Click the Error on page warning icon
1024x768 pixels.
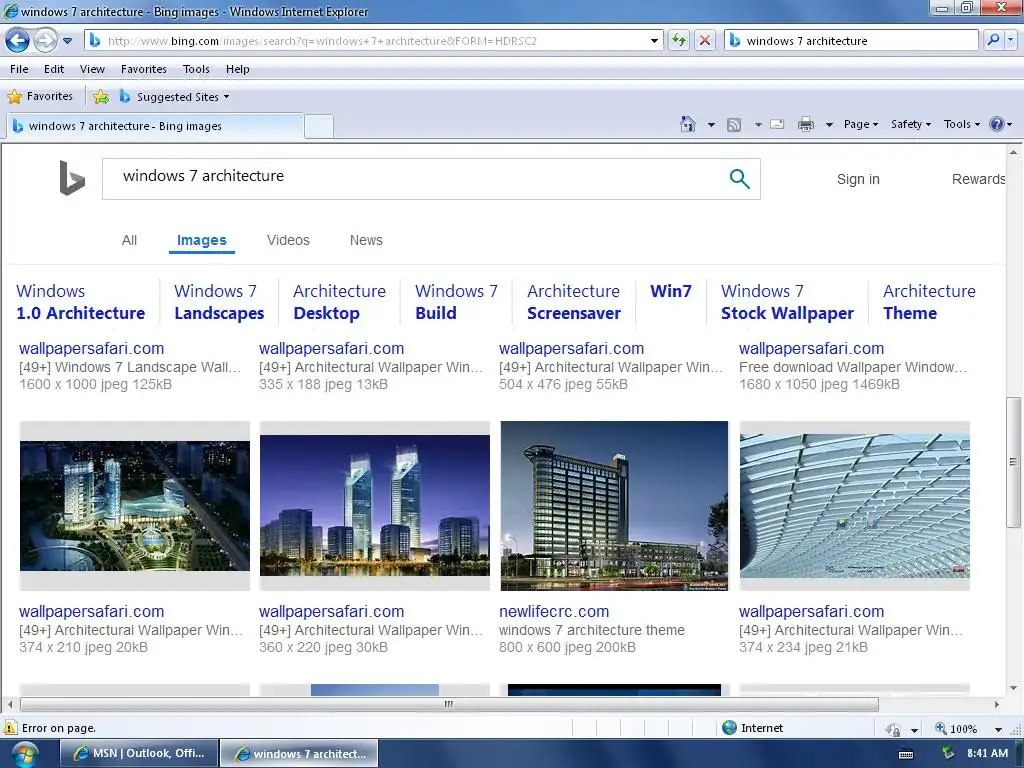[x=10, y=728]
